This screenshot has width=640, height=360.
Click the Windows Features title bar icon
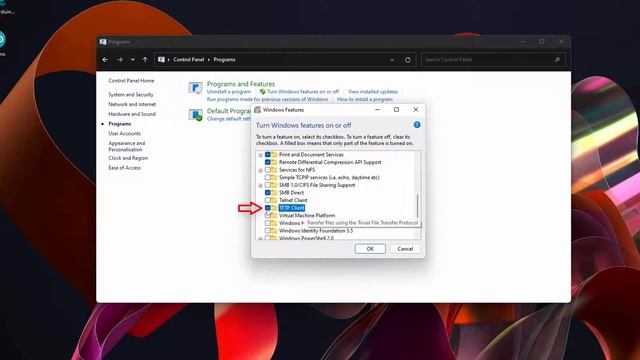coord(258,110)
